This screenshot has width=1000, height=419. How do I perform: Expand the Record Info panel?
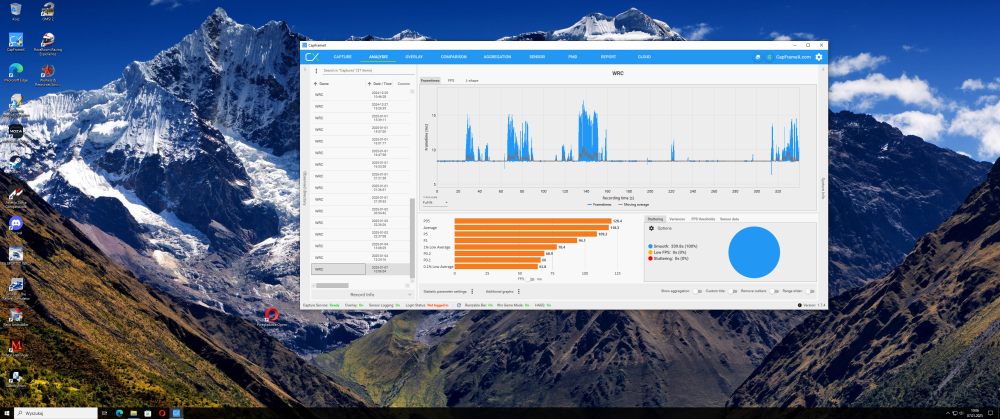pos(362,295)
